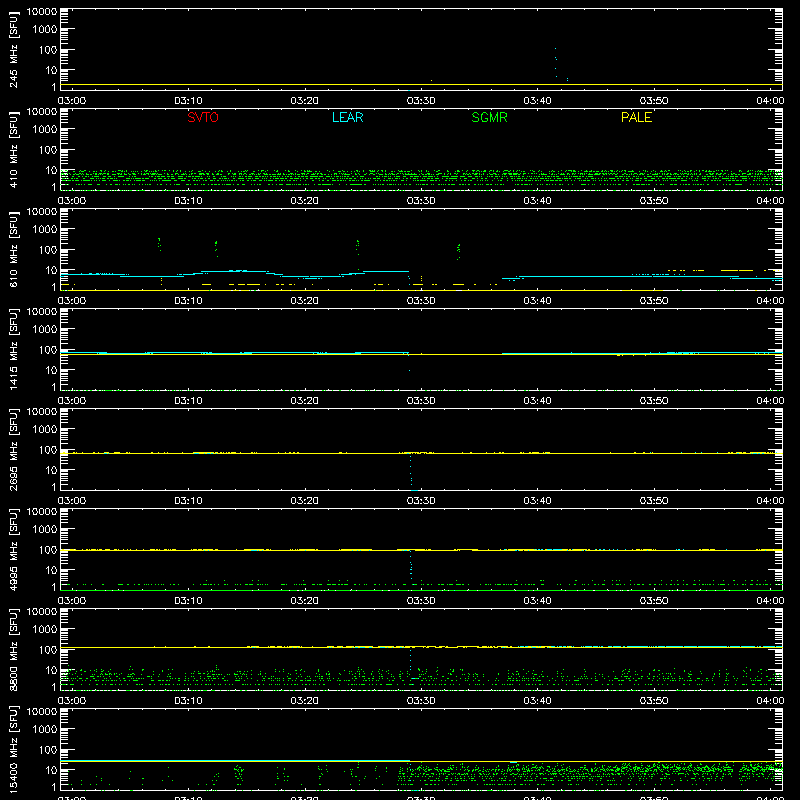The width and height of the screenshot is (800, 800).
Task: Click the cyan dropout near 03:29 at 2695 MHz
Action: (x=411, y=472)
